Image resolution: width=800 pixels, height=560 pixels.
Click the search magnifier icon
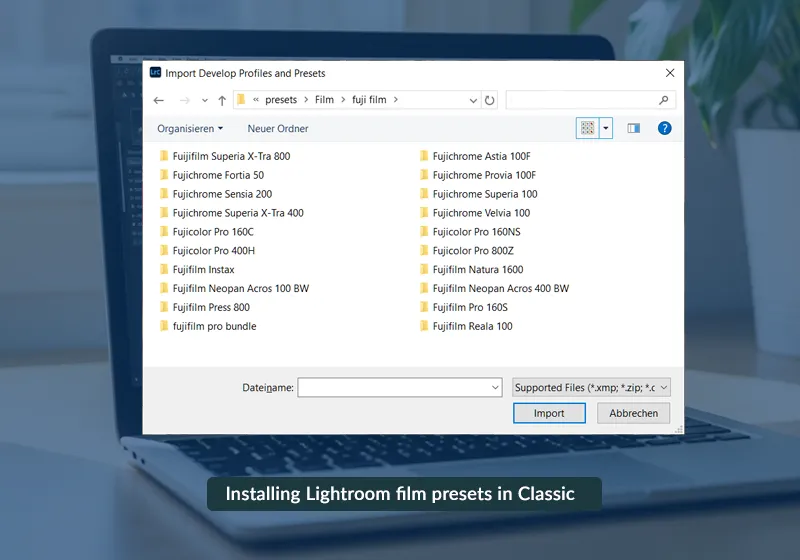[x=663, y=100]
